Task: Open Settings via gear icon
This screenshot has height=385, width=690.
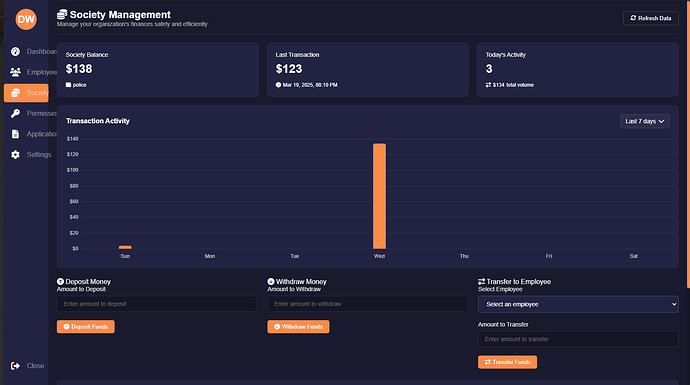Action: (15, 155)
